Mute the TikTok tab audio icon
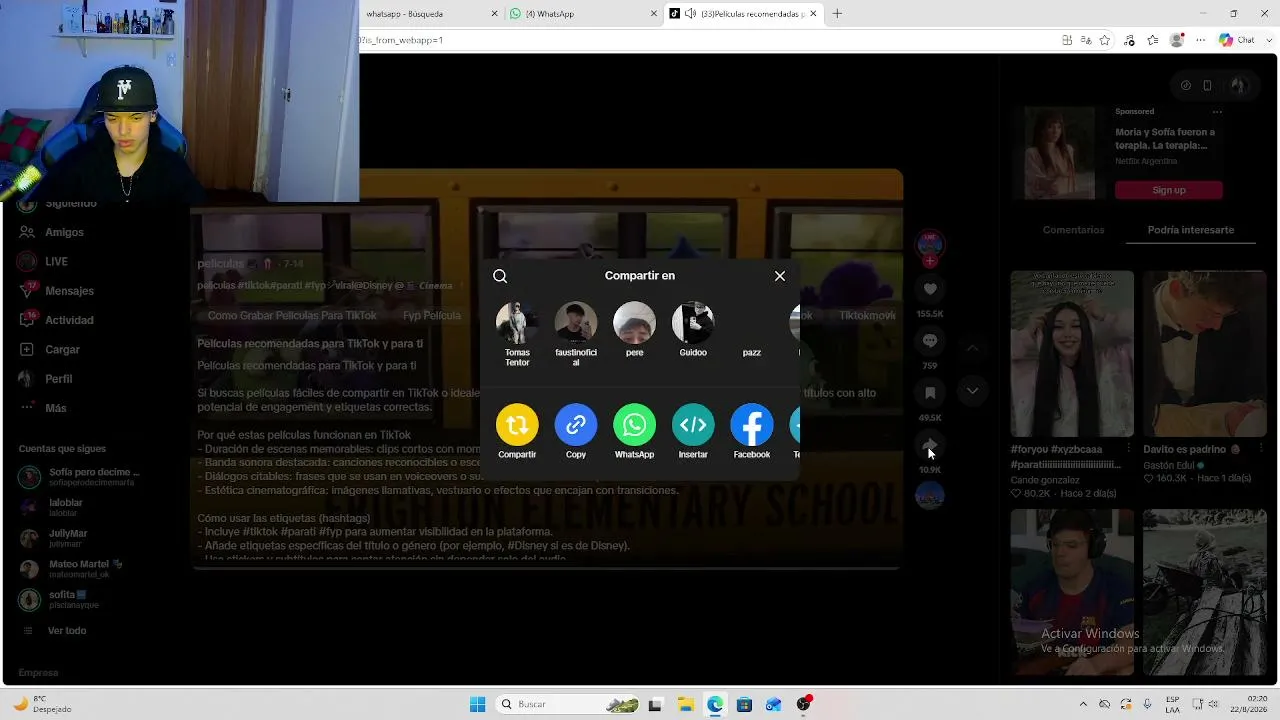The image size is (1280, 720). (691, 14)
